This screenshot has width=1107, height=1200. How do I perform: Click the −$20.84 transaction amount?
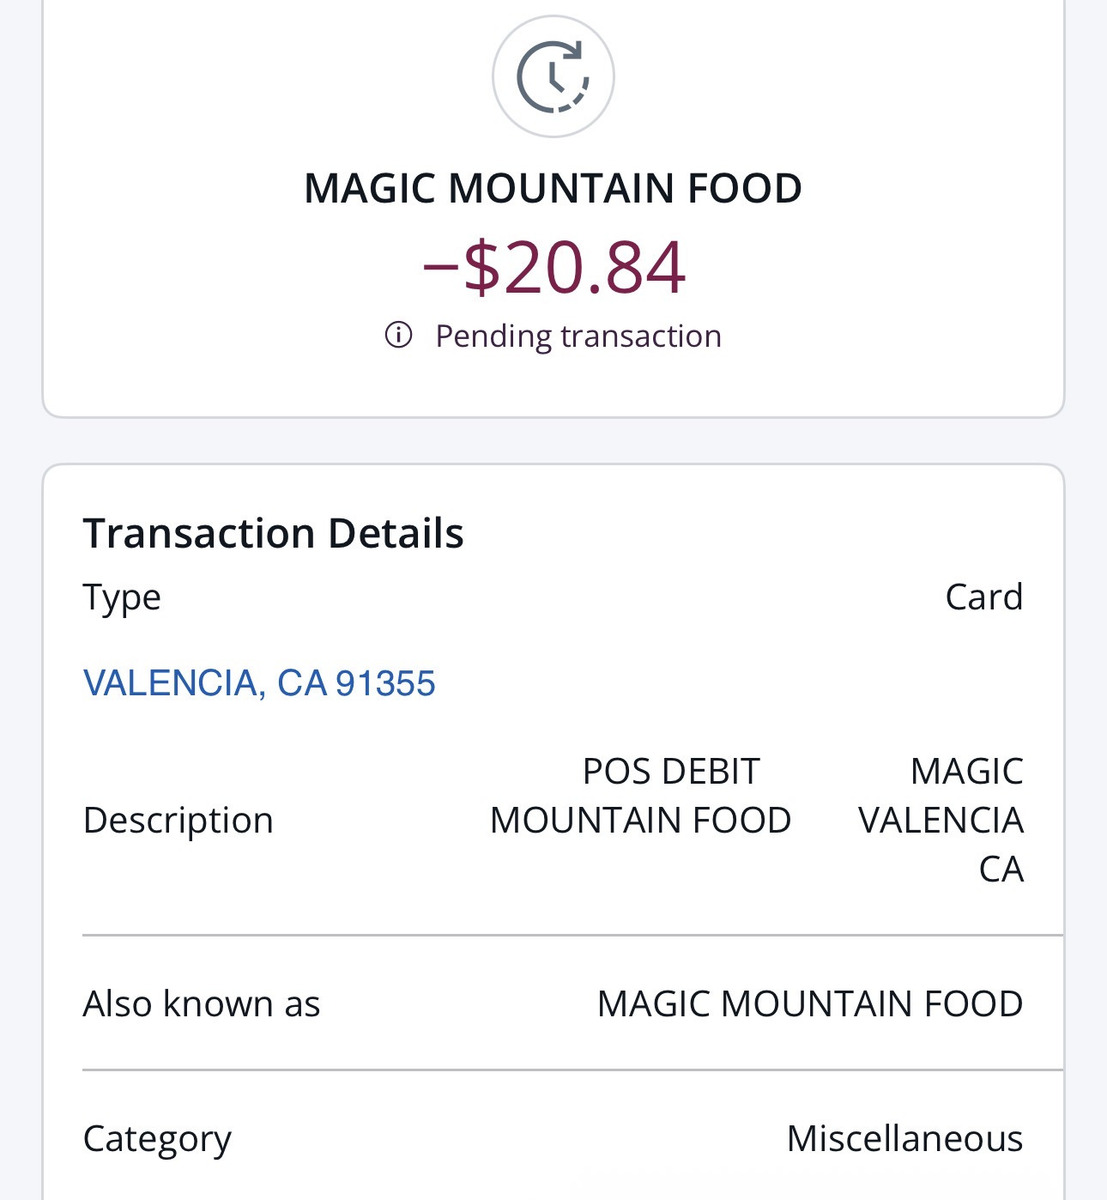click(553, 267)
